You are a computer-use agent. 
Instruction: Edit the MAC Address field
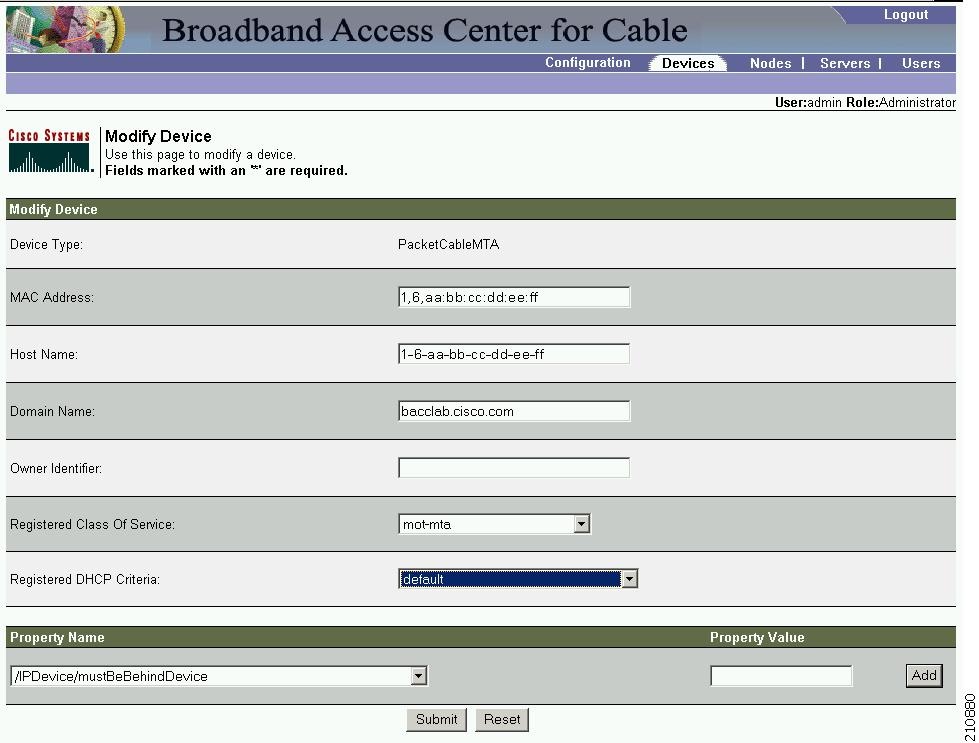pos(513,296)
